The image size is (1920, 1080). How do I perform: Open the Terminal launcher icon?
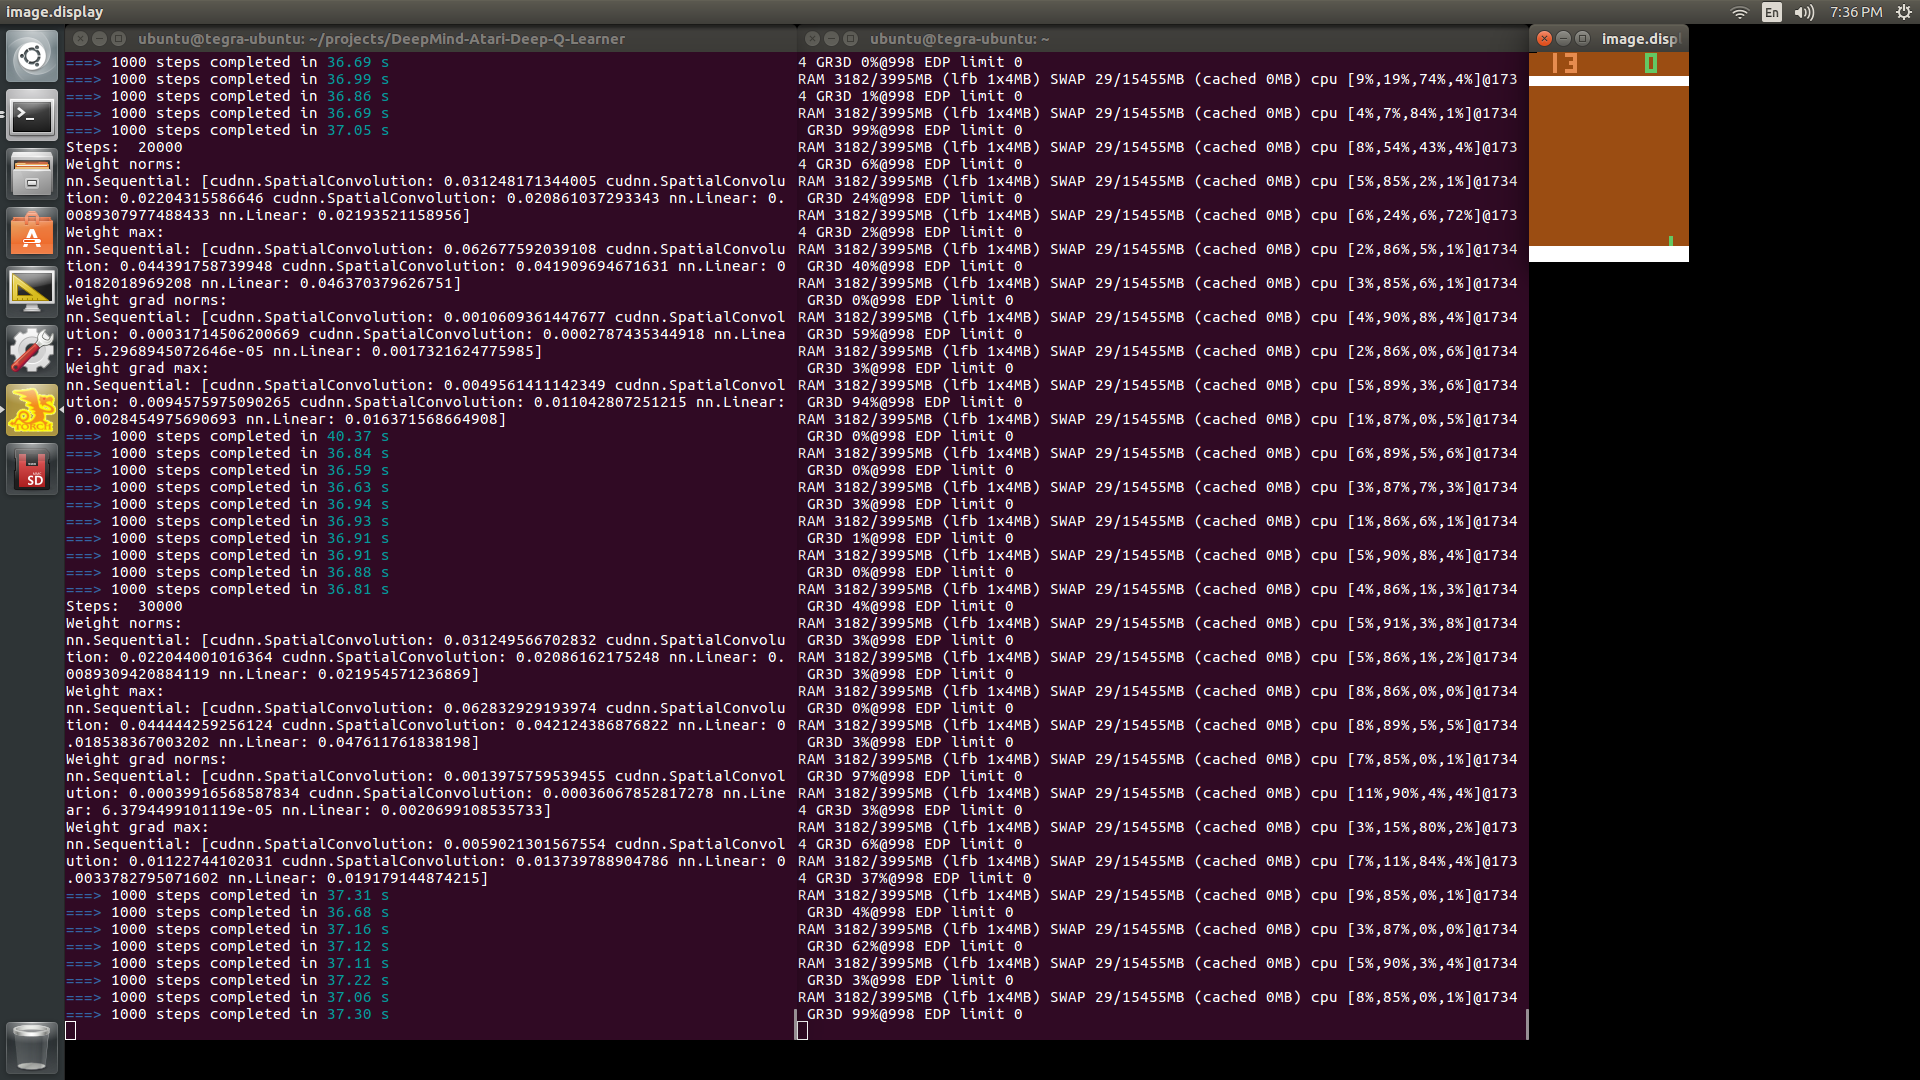pyautogui.click(x=32, y=116)
